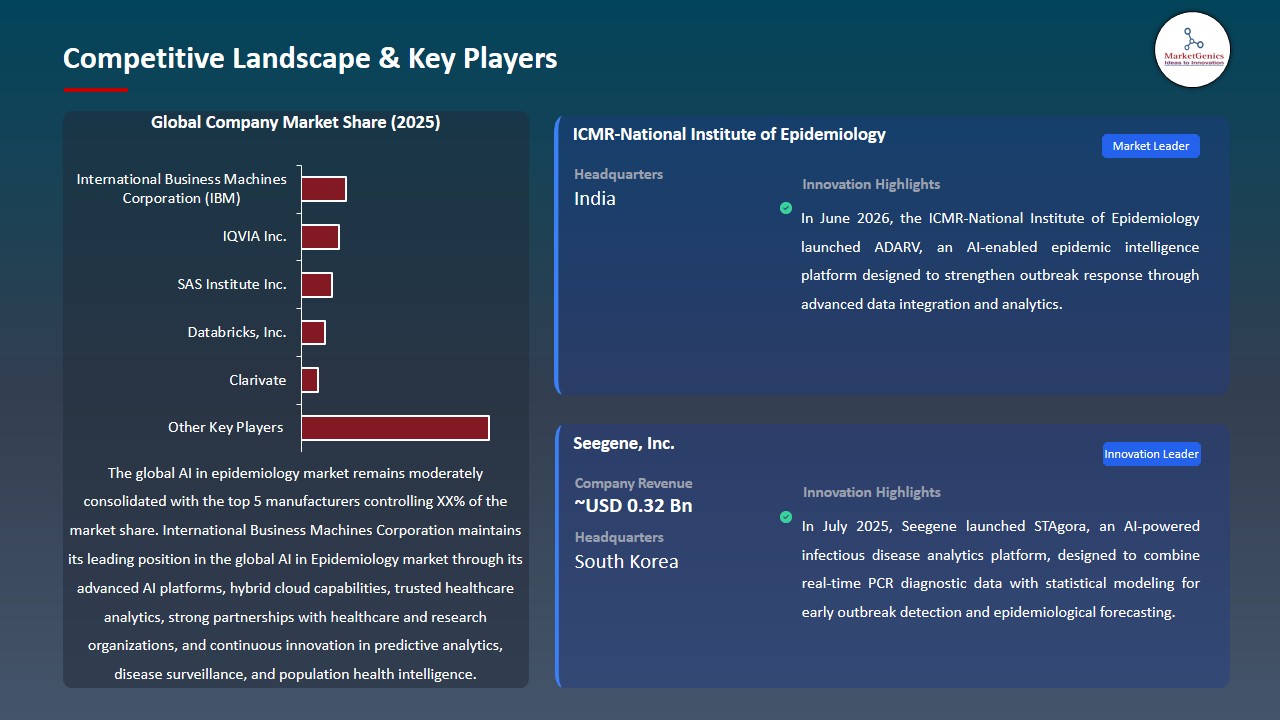Click the 'Headquarters' label in the Seegene card
The height and width of the screenshot is (720, 1280).
click(619, 538)
